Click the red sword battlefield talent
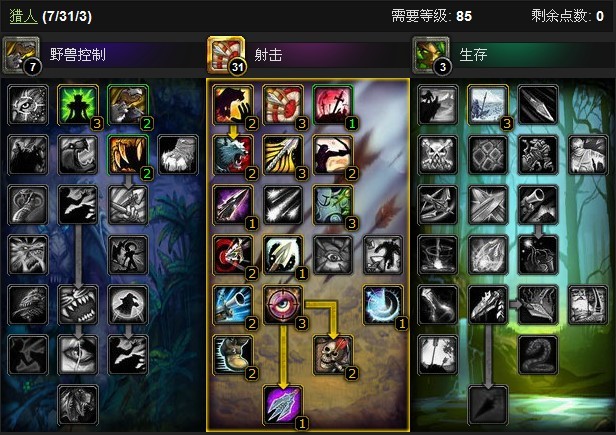This screenshot has height=435, width=616. click(x=333, y=105)
